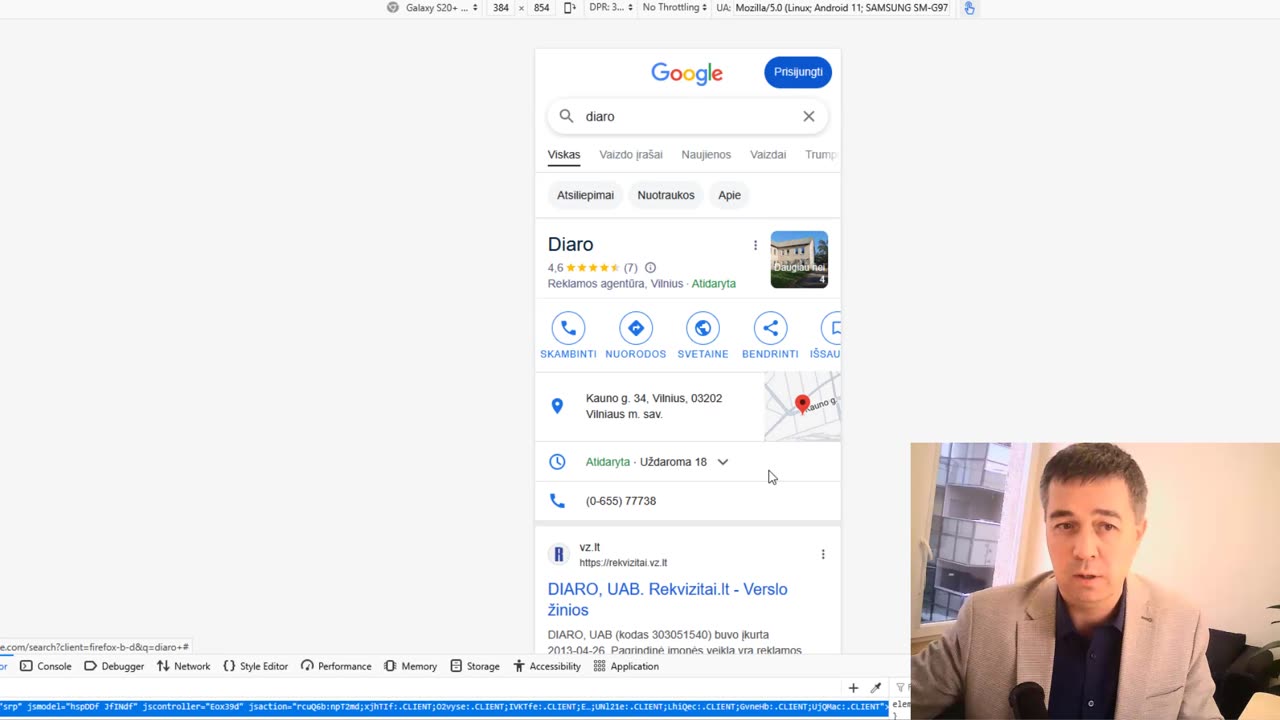Select the Atsiliepimai chip
The width and height of the screenshot is (1280, 720).
point(586,195)
